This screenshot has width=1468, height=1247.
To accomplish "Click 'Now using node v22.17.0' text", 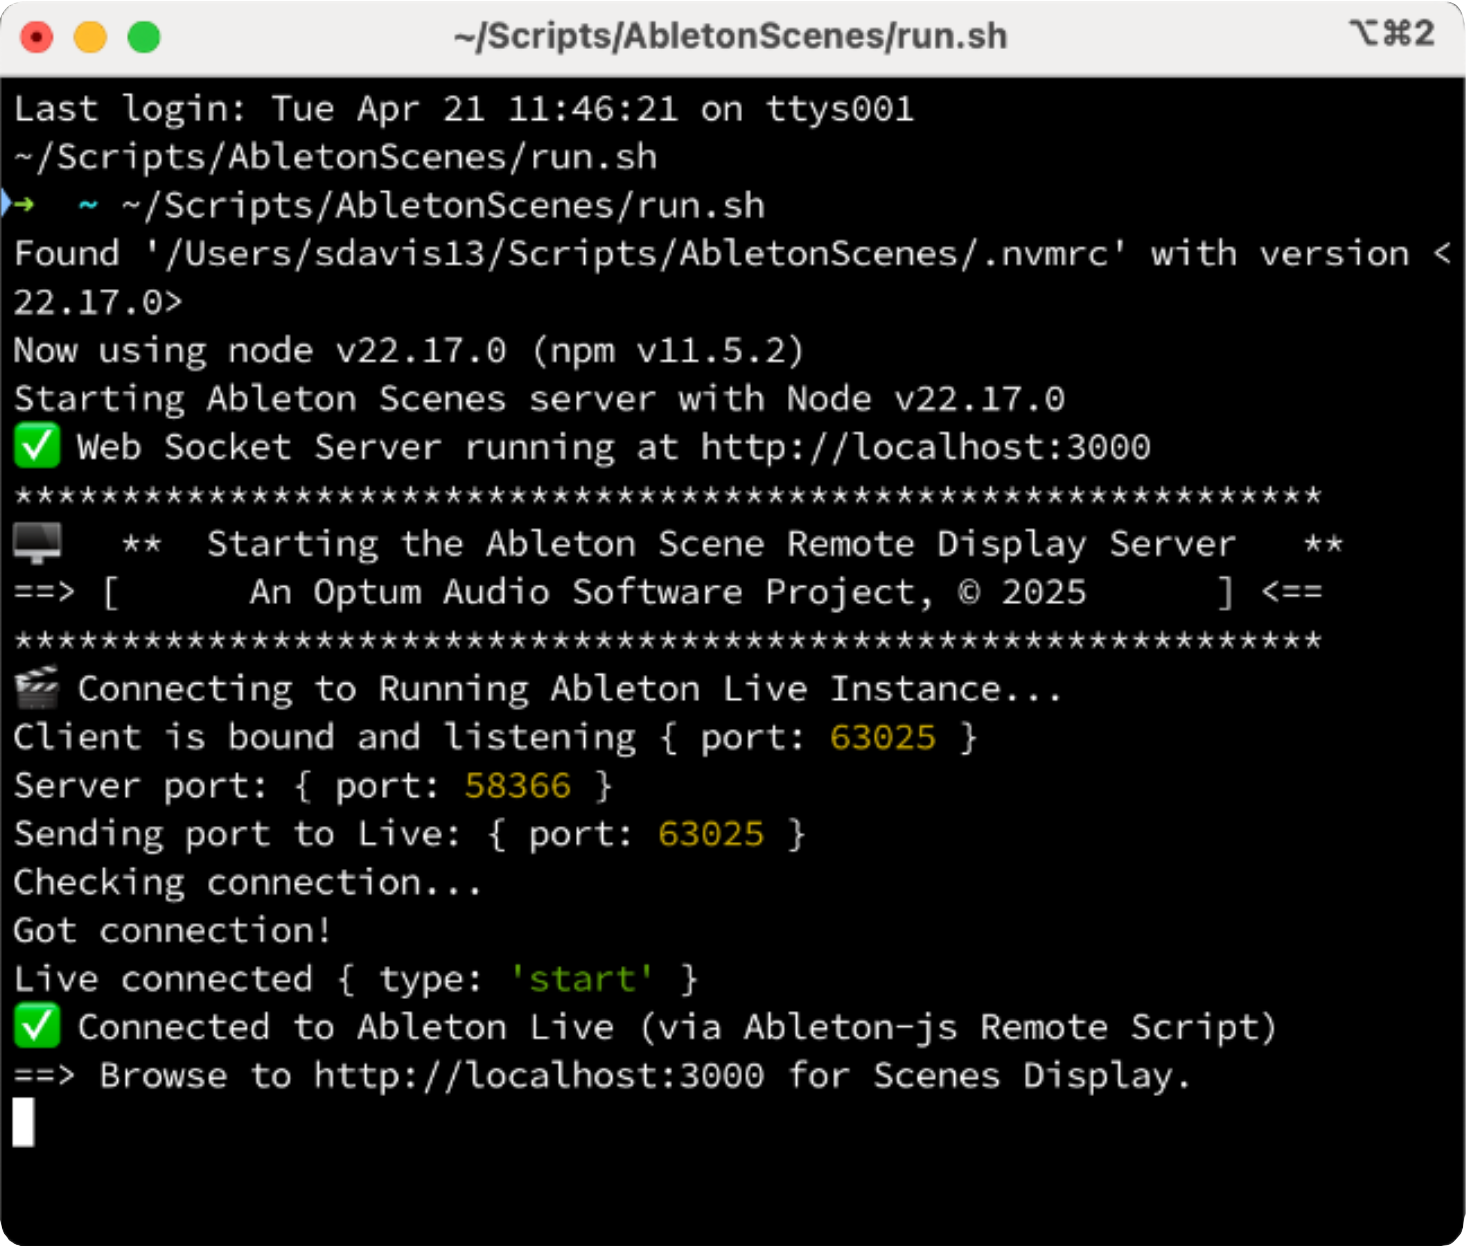I will [260, 351].
